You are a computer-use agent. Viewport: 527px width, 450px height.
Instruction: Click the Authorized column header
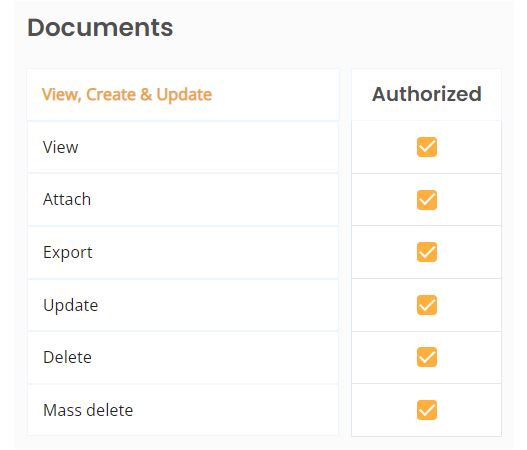427,94
